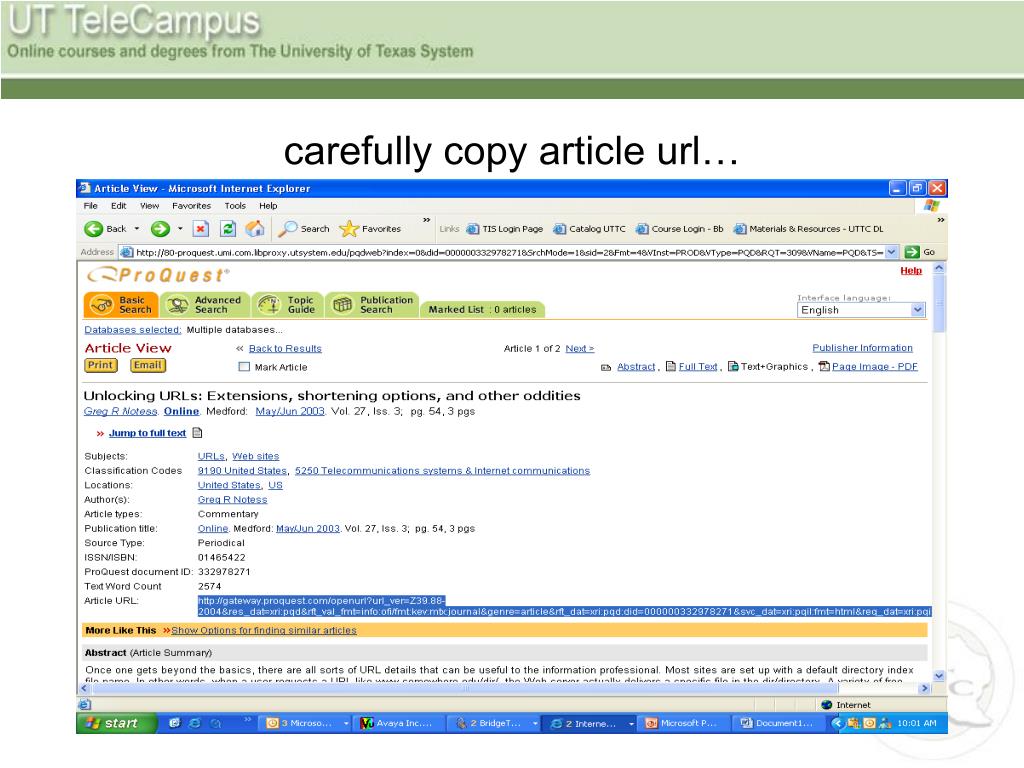Open the Search magnifier toolbar button
This screenshot has width=1024, height=768.
click(x=304, y=229)
